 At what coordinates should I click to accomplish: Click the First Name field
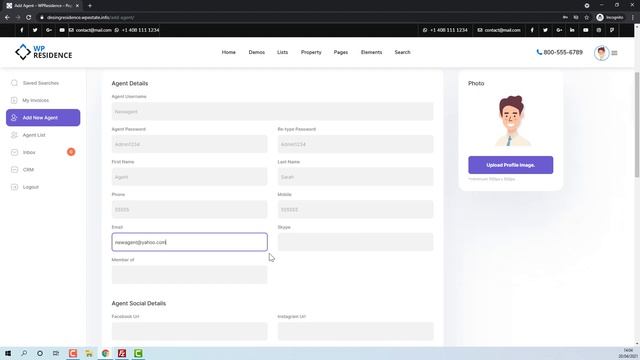click(189, 177)
